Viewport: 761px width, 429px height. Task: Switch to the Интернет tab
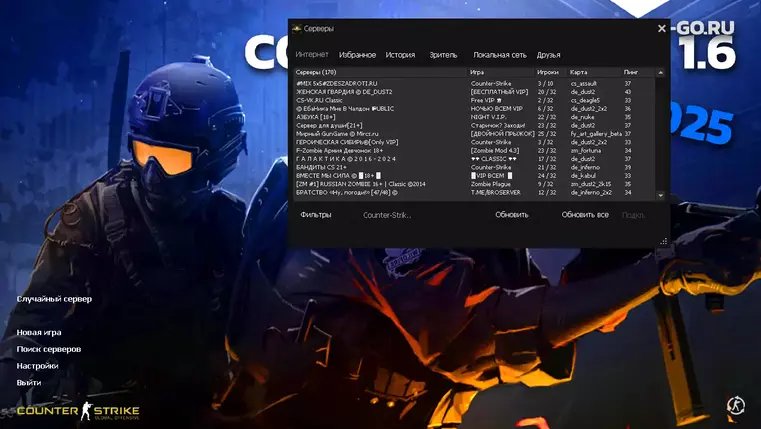(312, 55)
